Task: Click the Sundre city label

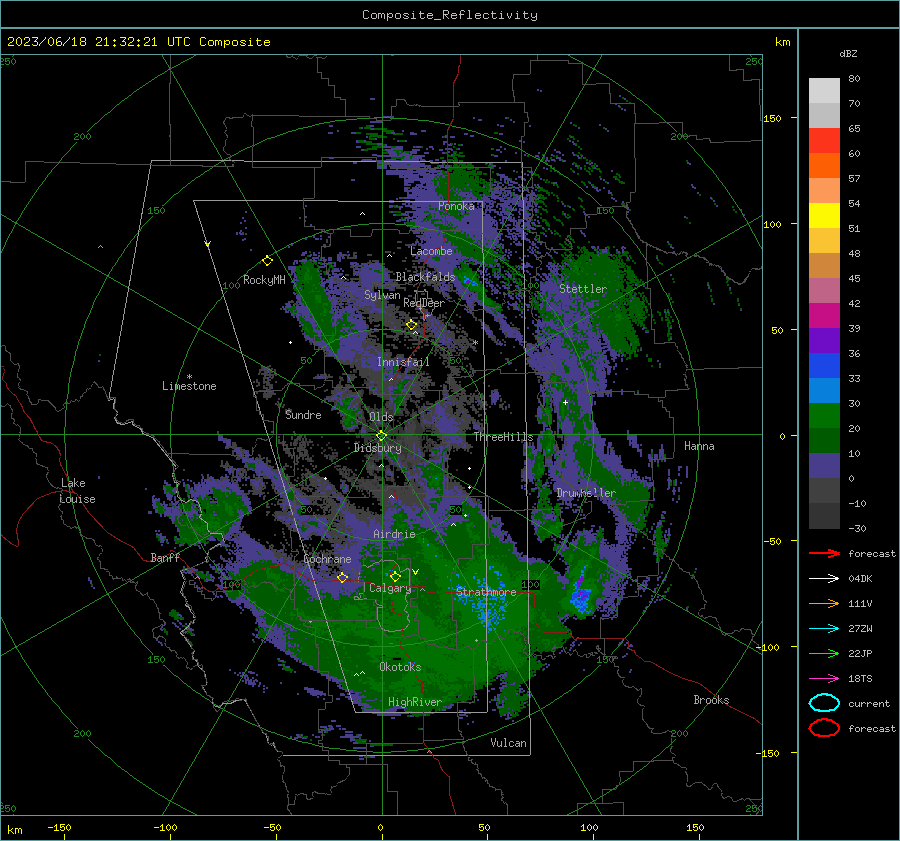Action: (x=303, y=415)
